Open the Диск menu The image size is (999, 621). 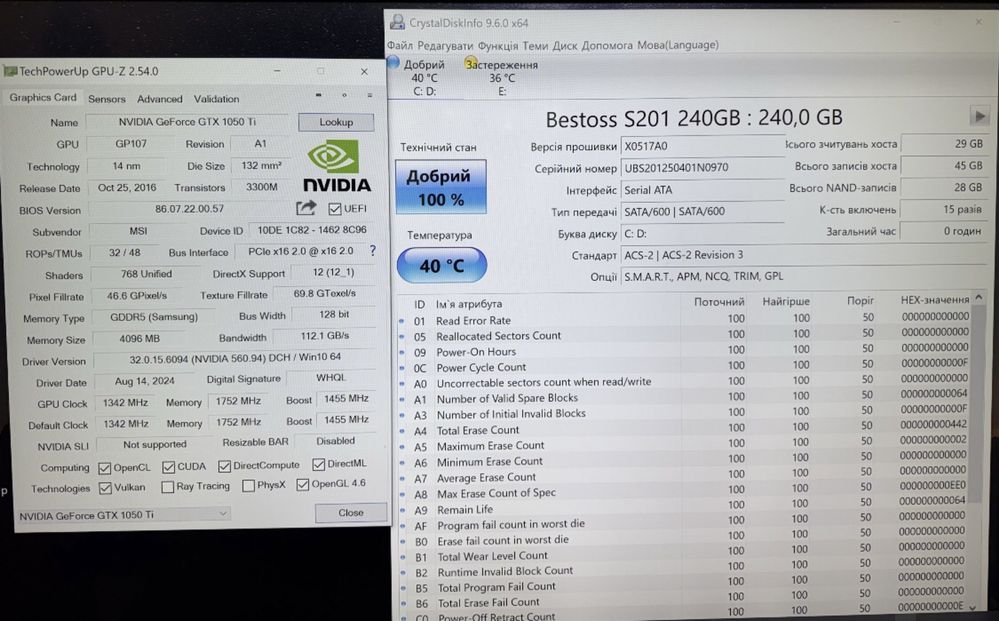tap(564, 45)
